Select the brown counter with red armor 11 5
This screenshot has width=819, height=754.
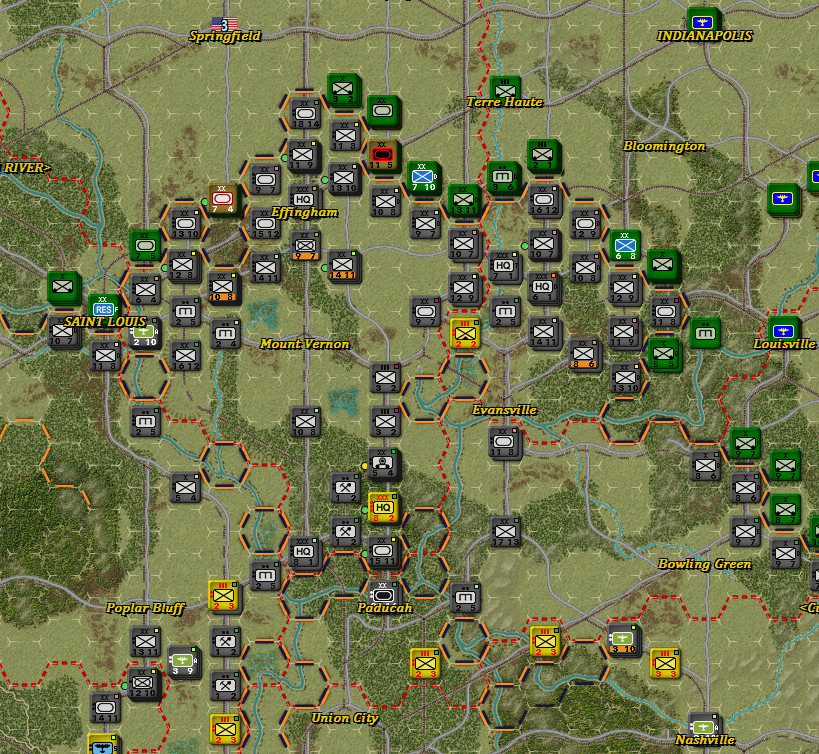click(x=382, y=156)
